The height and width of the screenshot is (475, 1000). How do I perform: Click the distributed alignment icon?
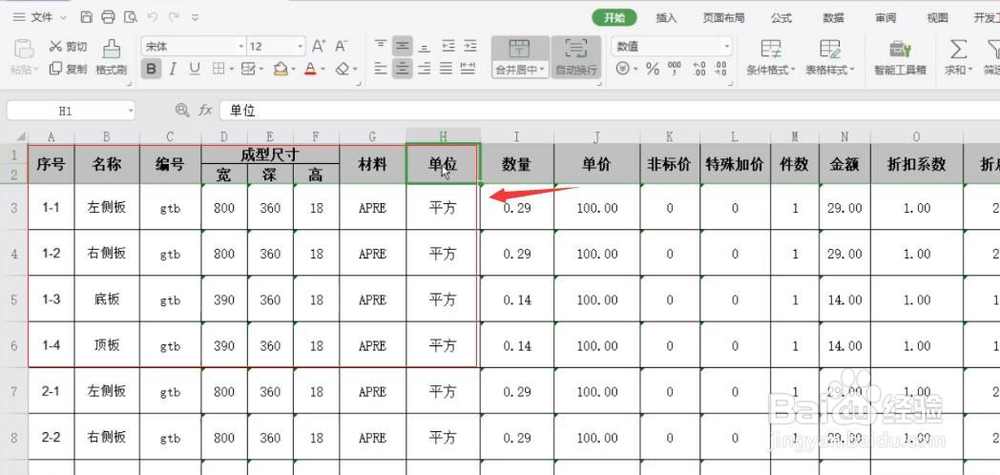467,68
